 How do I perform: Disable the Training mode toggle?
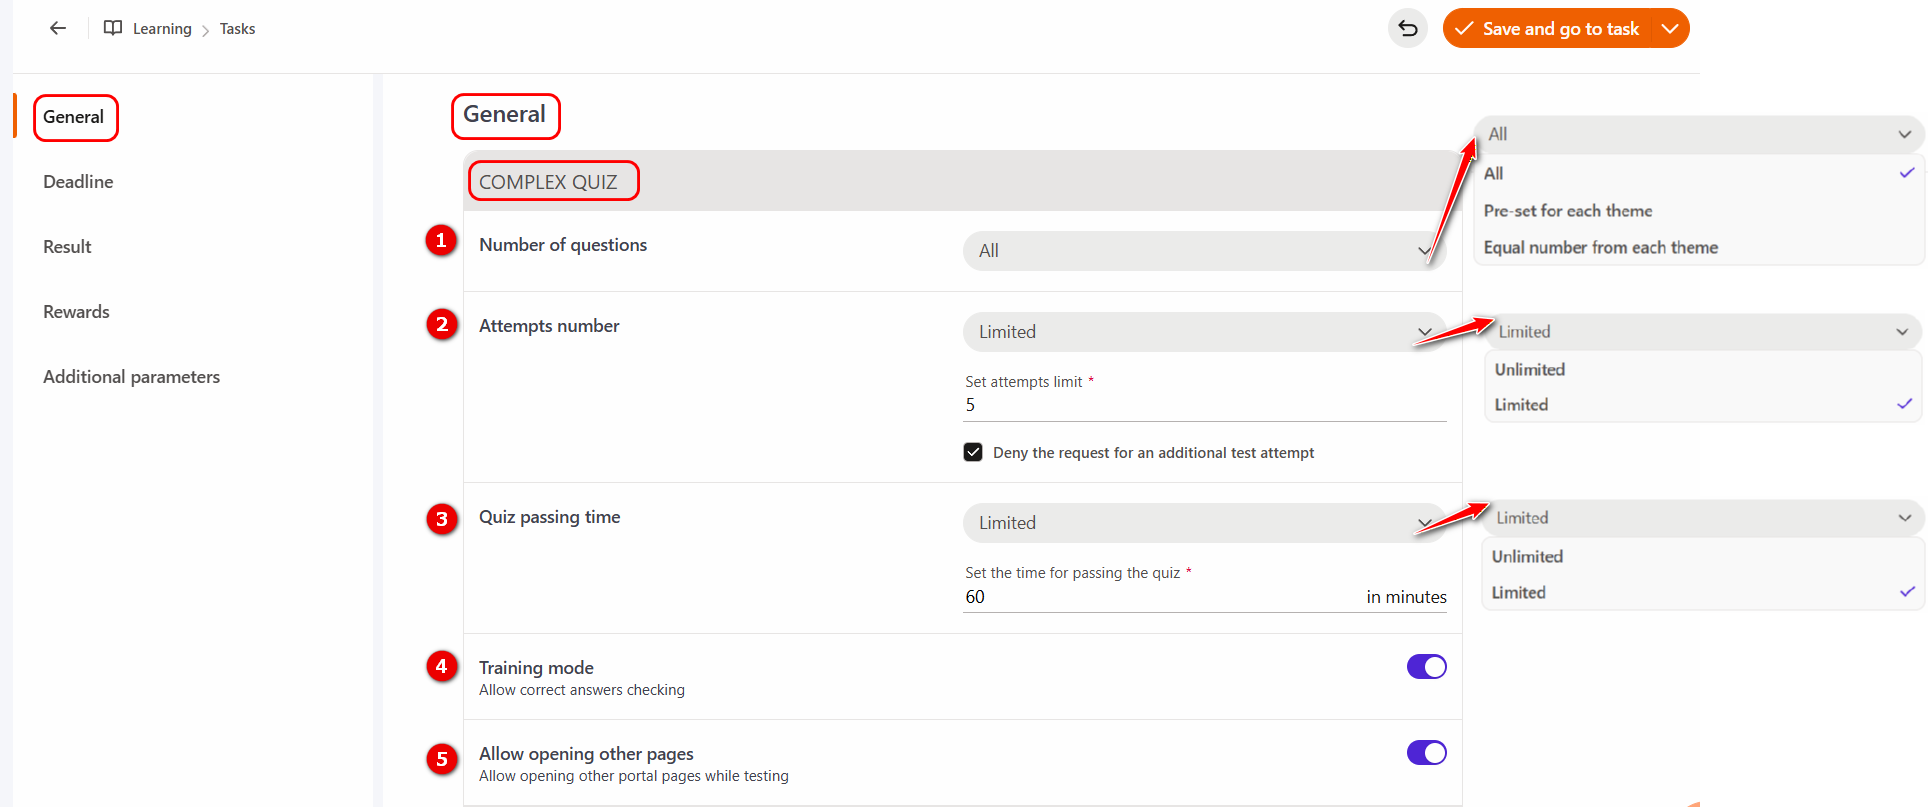(x=1426, y=667)
